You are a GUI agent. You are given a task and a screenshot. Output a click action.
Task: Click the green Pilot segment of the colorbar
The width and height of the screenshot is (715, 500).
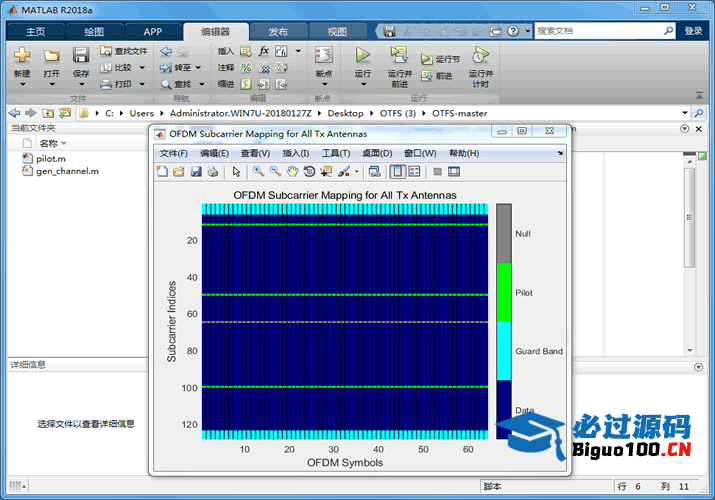(x=504, y=292)
